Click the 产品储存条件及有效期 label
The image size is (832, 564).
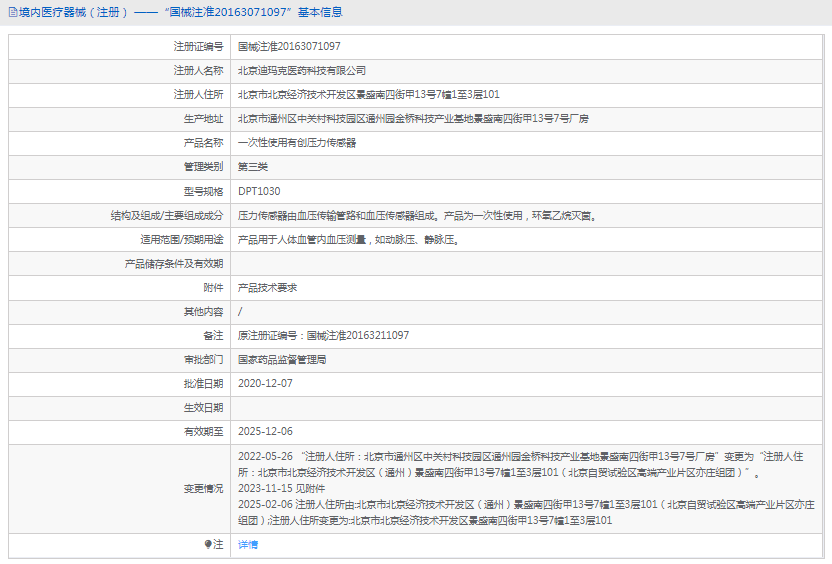pos(174,264)
